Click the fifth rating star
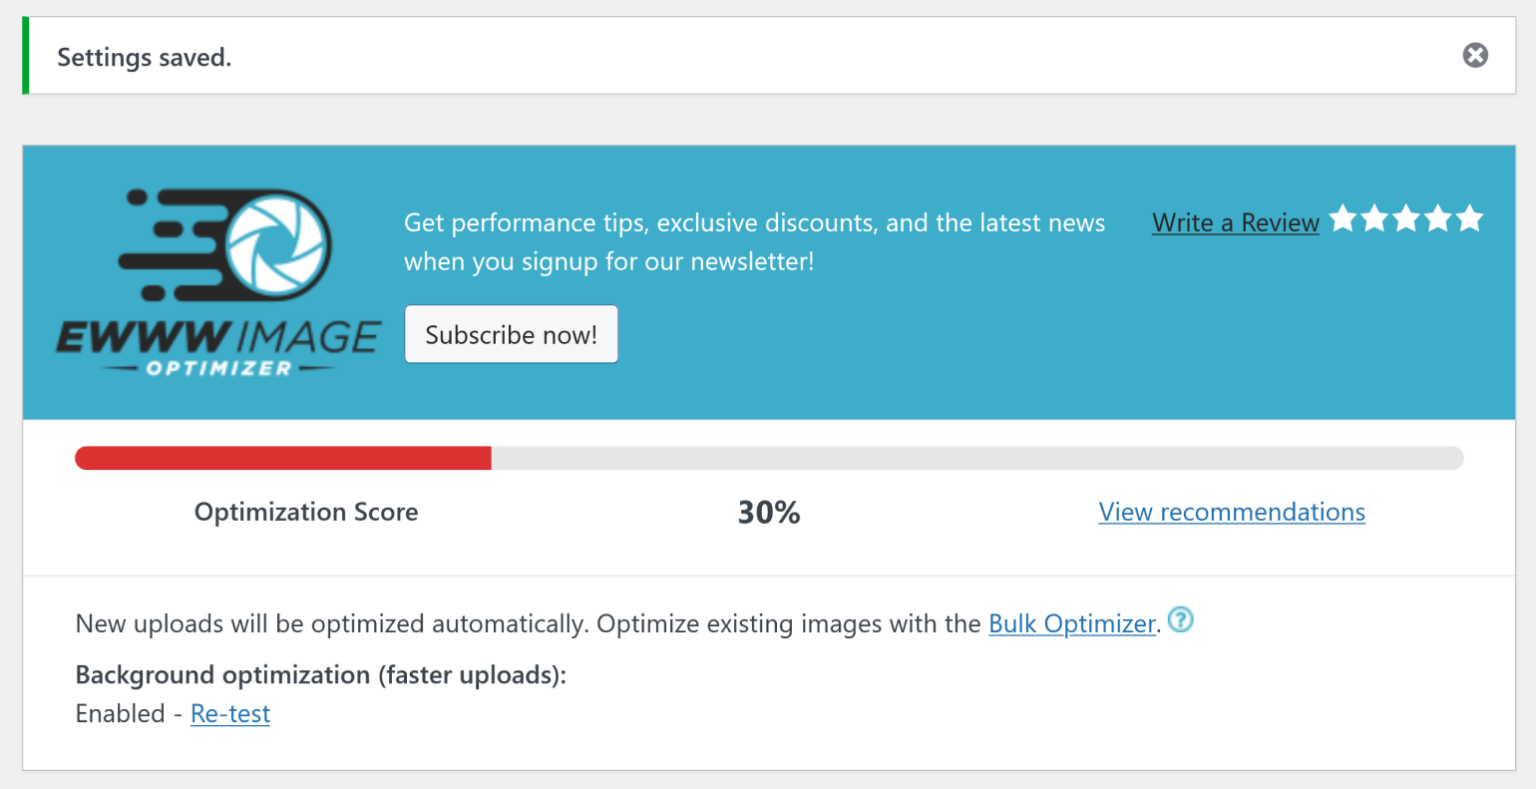This screenshot has width=1536, height=789. tap(1469, 218)
